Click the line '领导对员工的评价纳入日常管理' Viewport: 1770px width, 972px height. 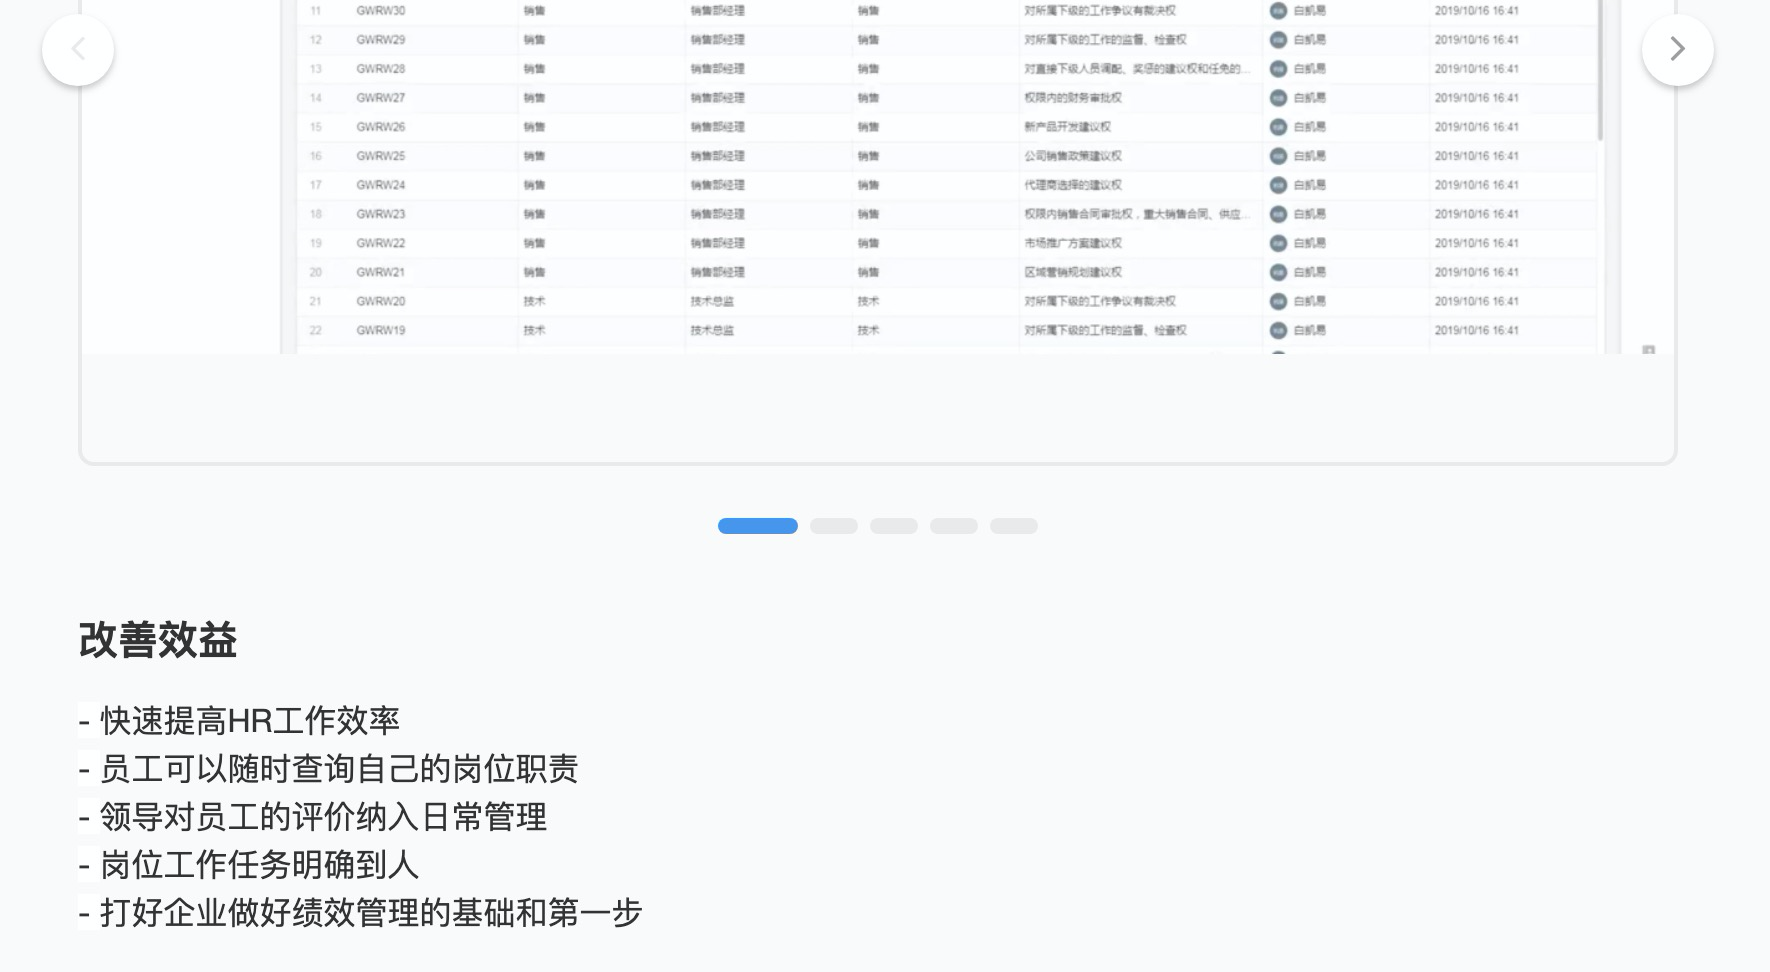tap(323, 816)
